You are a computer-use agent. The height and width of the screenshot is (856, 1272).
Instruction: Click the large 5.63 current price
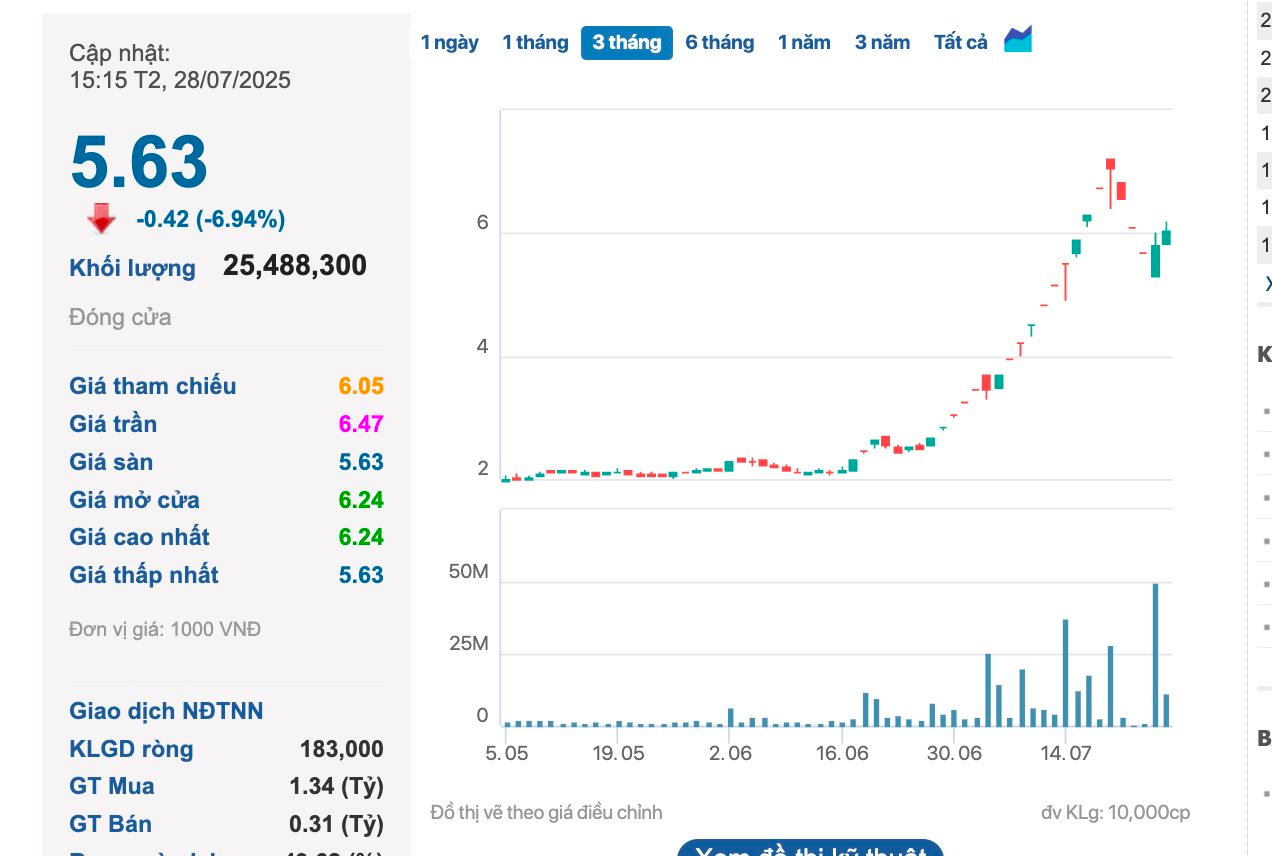tap(139, 162)
